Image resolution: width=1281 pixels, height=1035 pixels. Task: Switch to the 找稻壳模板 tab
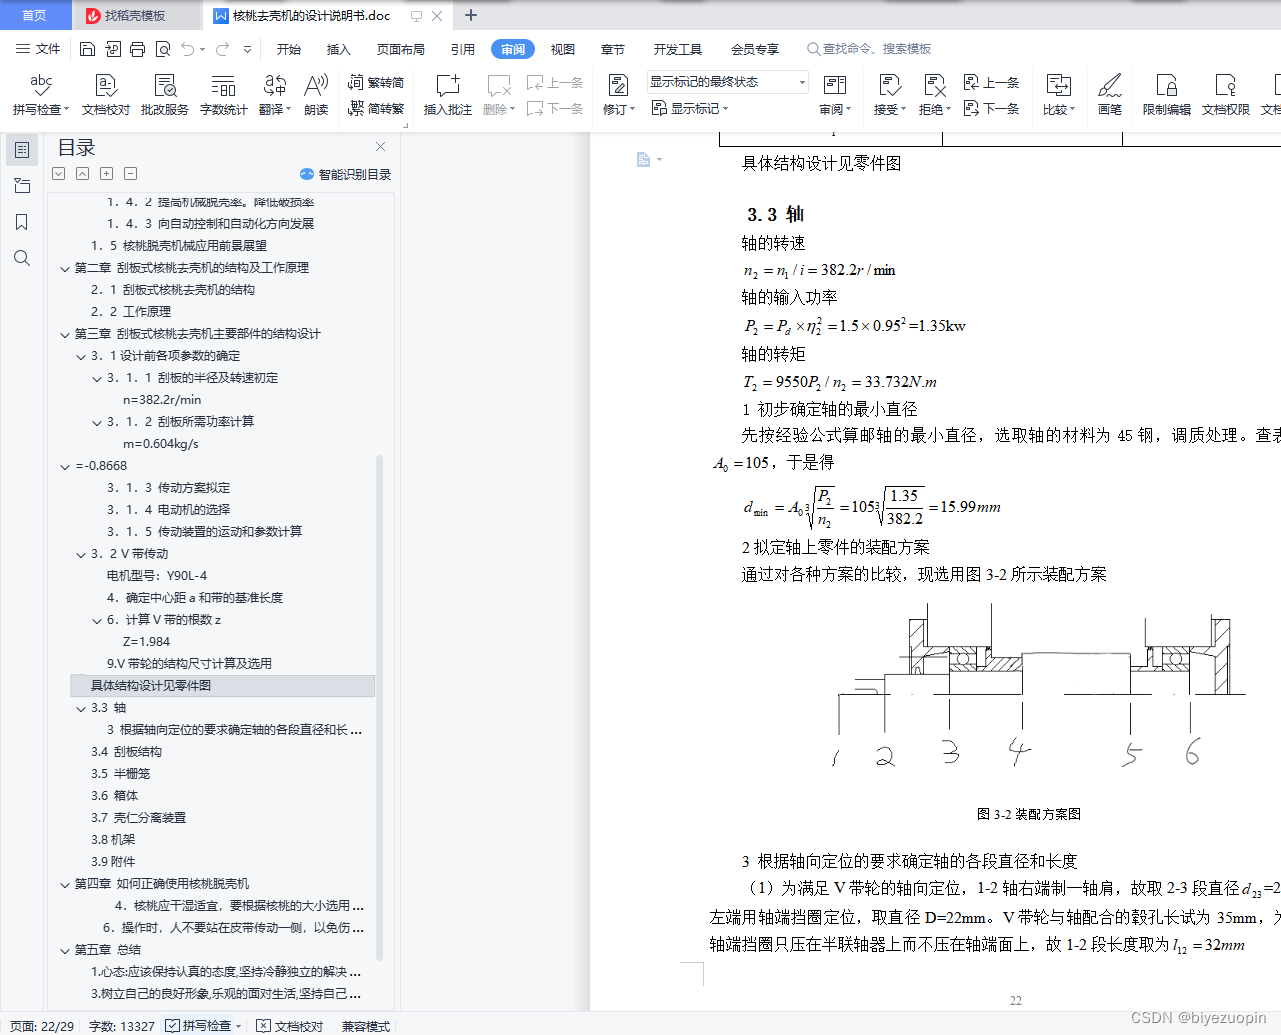[135, 15]
